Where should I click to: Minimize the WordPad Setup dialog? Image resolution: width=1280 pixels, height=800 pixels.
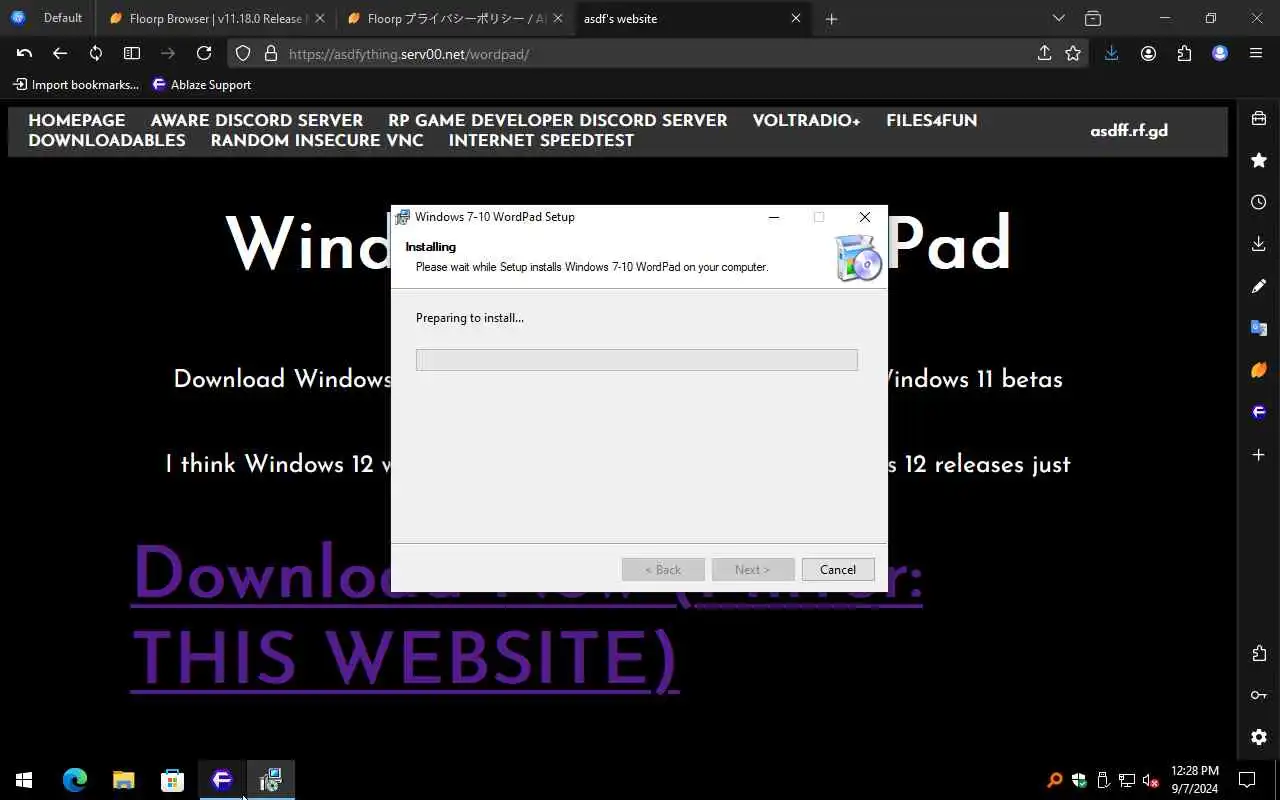coord(774,217)
